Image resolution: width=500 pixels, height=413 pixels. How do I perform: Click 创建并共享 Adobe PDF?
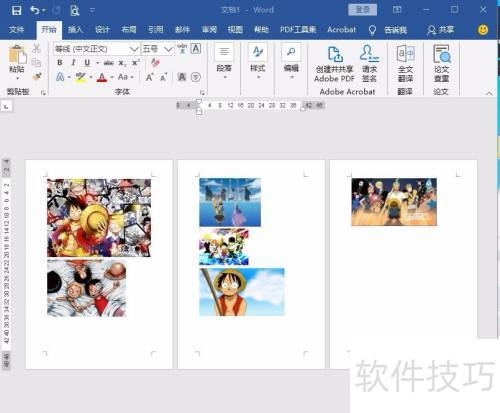pos(334,64)
